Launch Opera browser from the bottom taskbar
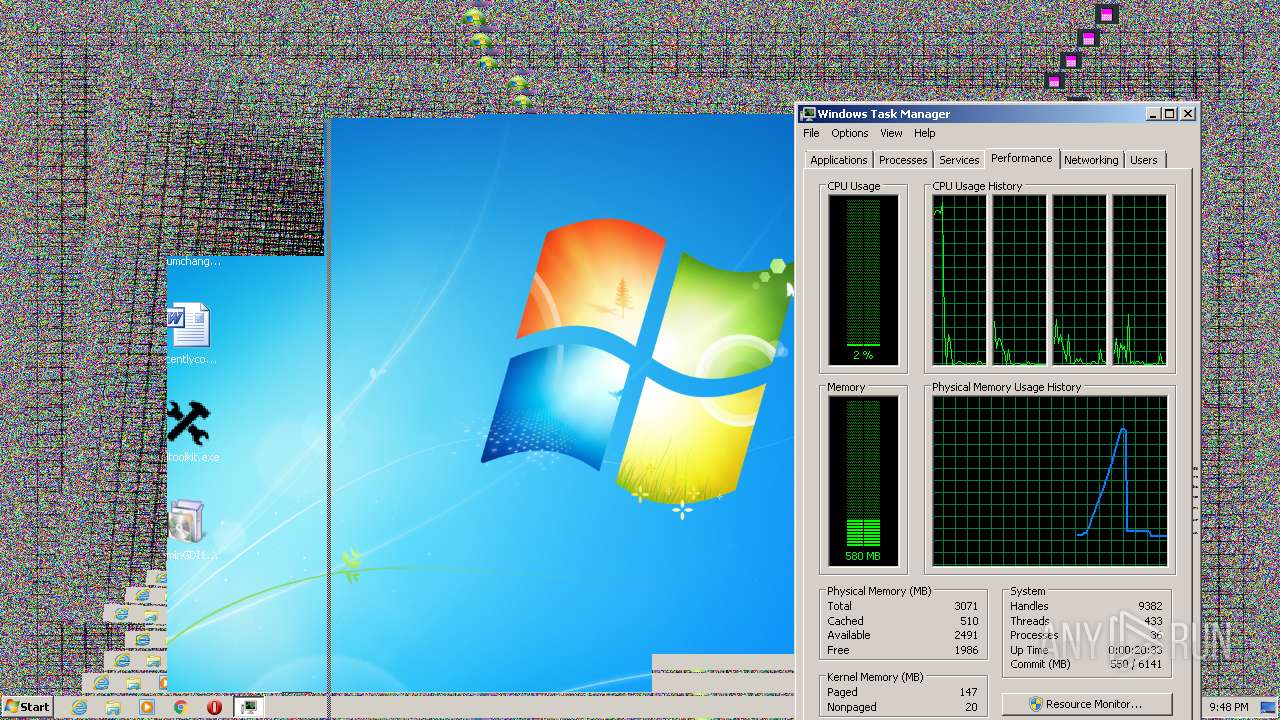The width and height of the screenshot is (1280, 720). [214, 707]
